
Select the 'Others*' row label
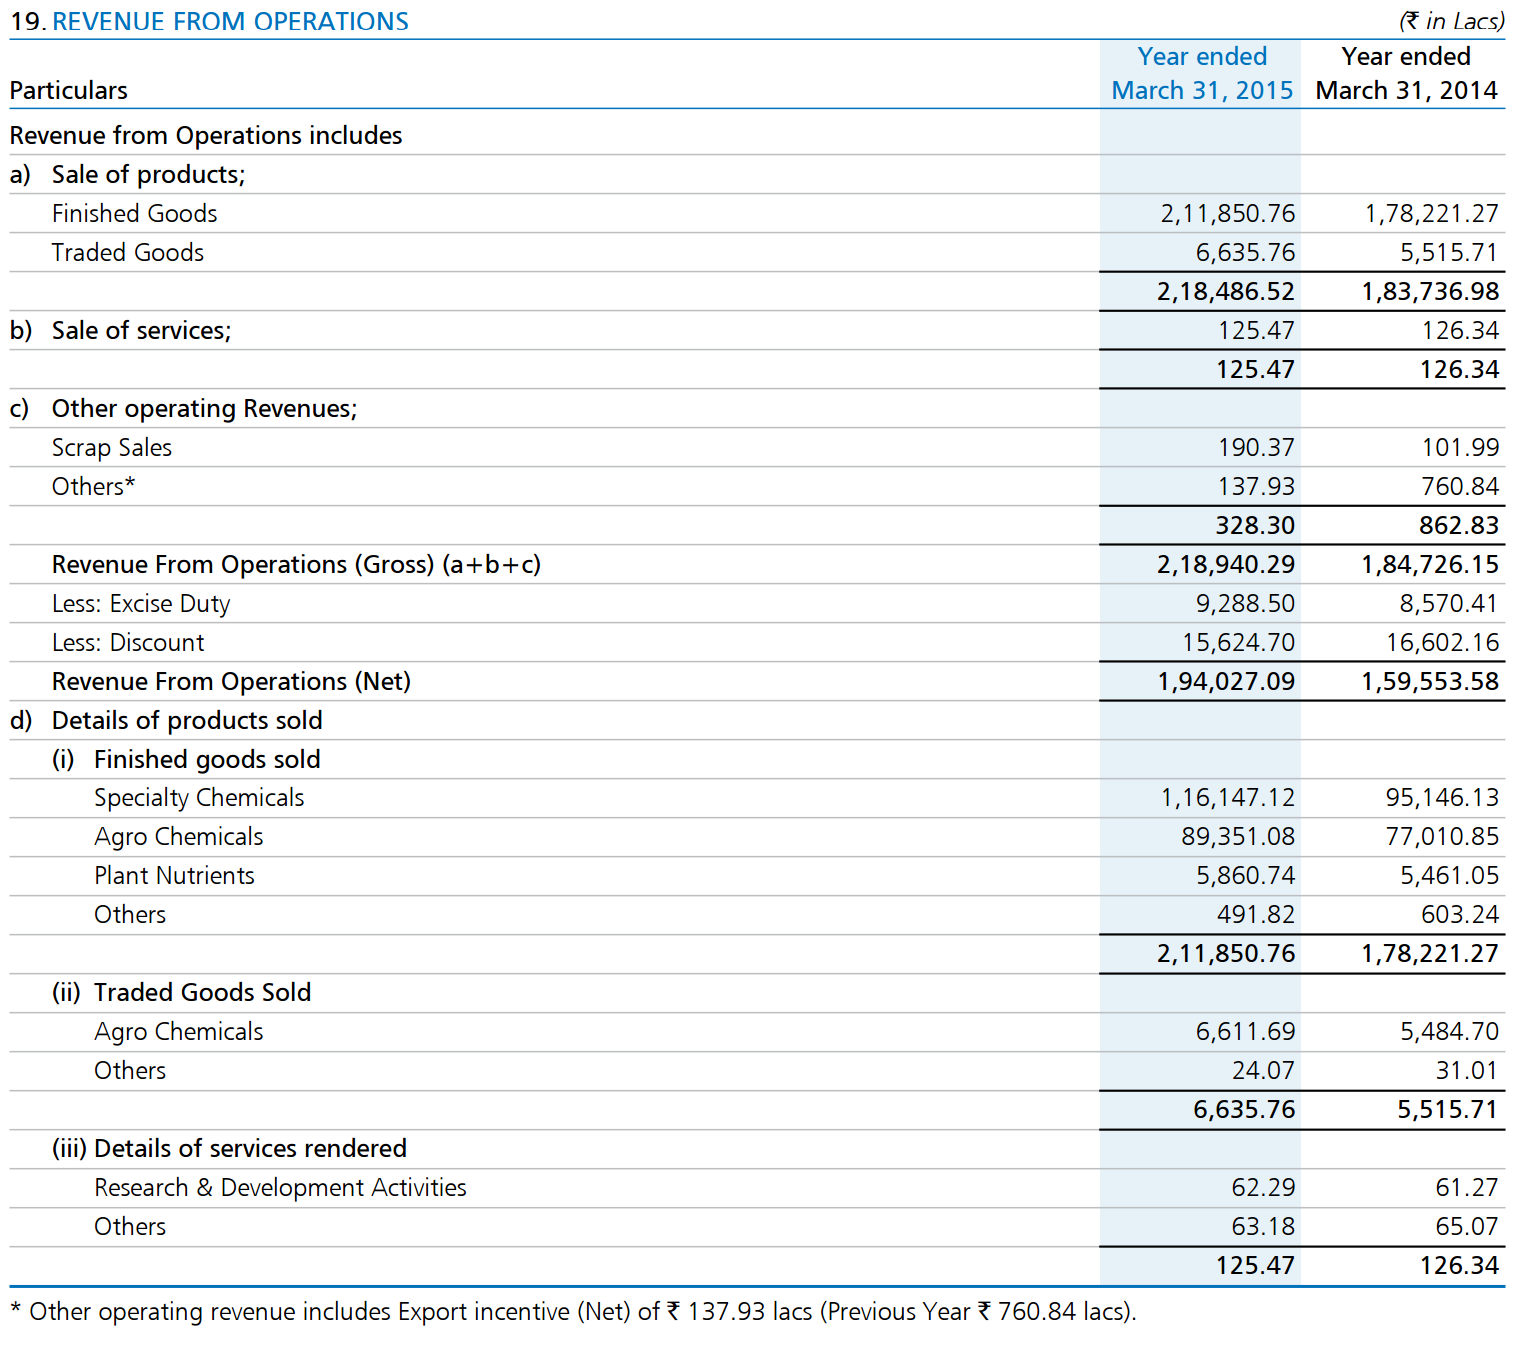coord(94,486)
